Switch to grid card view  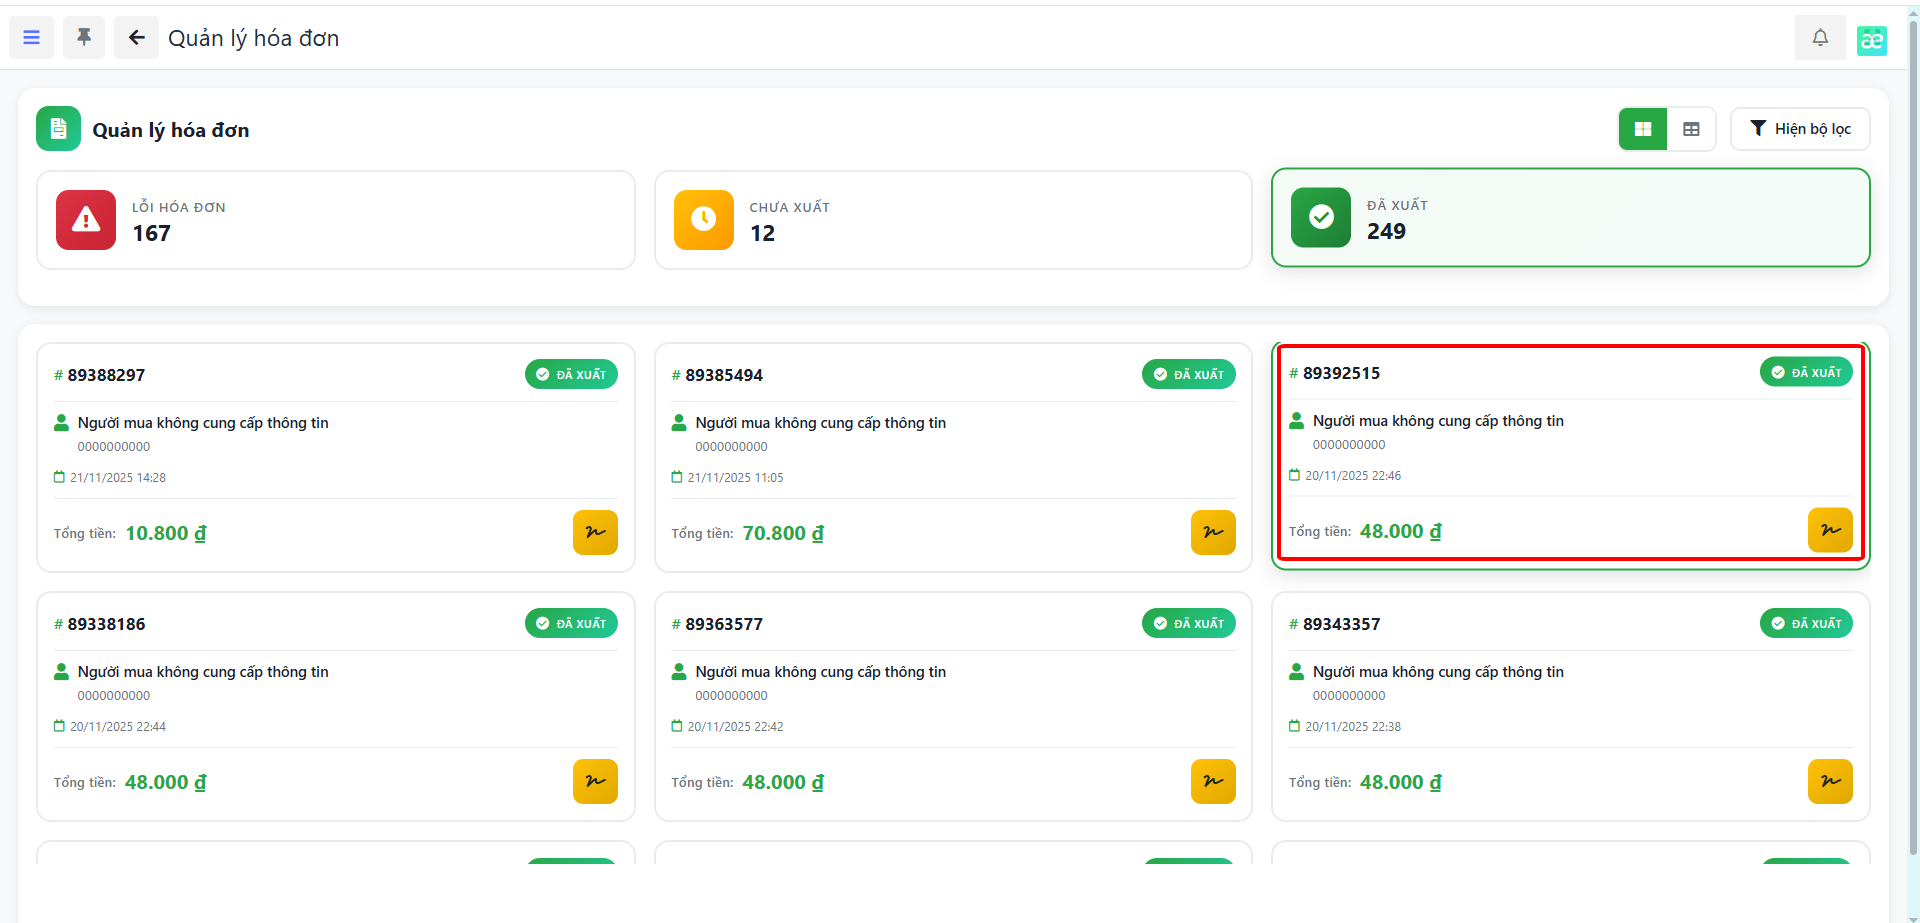(1642, 129)
